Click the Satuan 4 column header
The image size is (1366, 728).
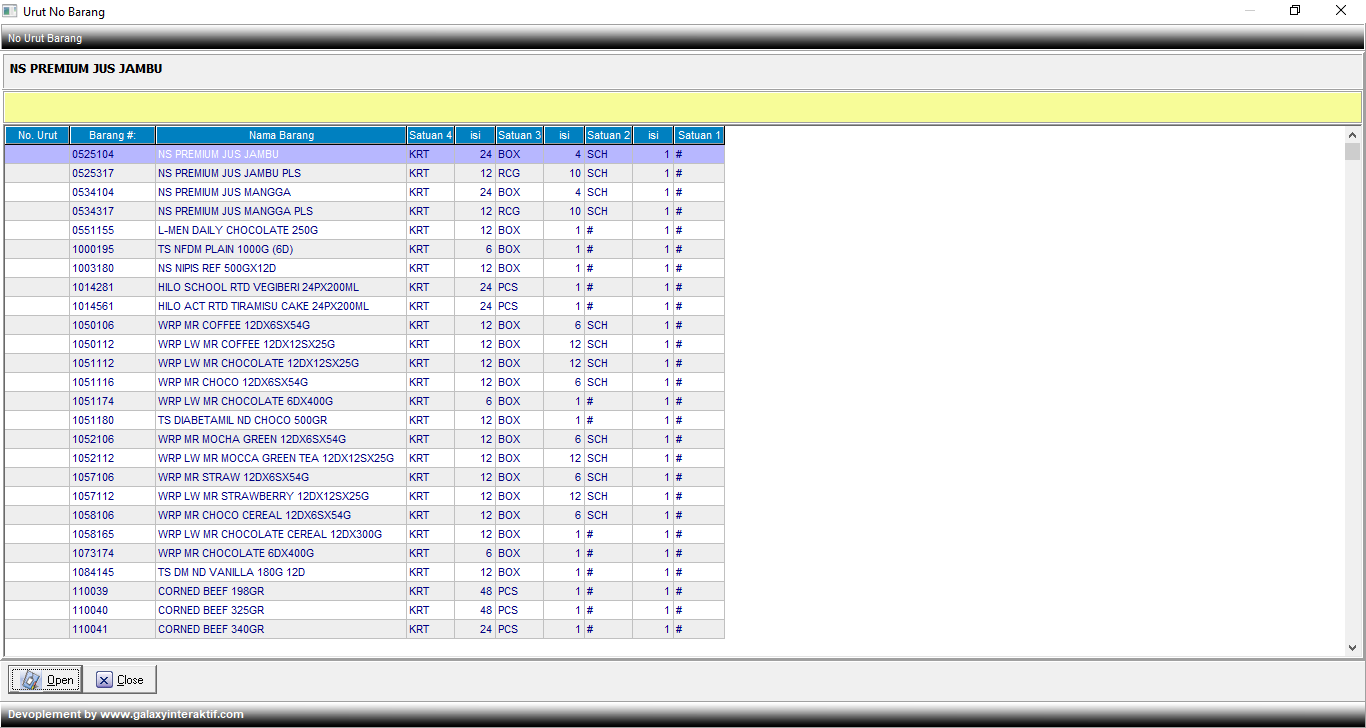click(430, 135)
